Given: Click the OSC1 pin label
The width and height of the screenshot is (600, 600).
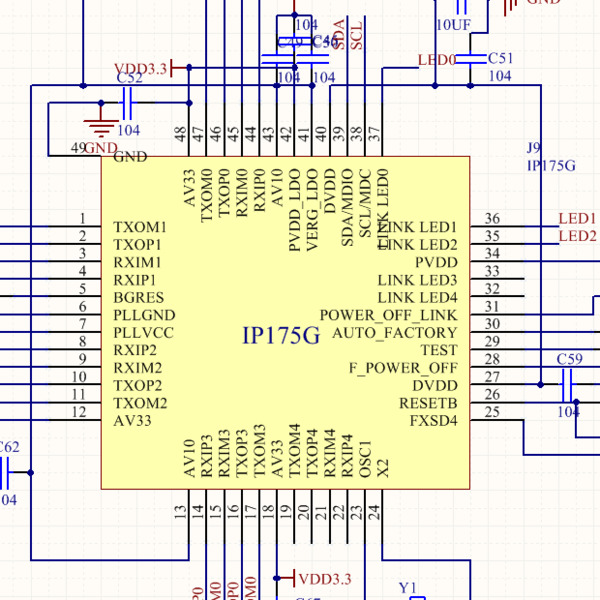Looking at the screenshot, I should tap(365, 459).
